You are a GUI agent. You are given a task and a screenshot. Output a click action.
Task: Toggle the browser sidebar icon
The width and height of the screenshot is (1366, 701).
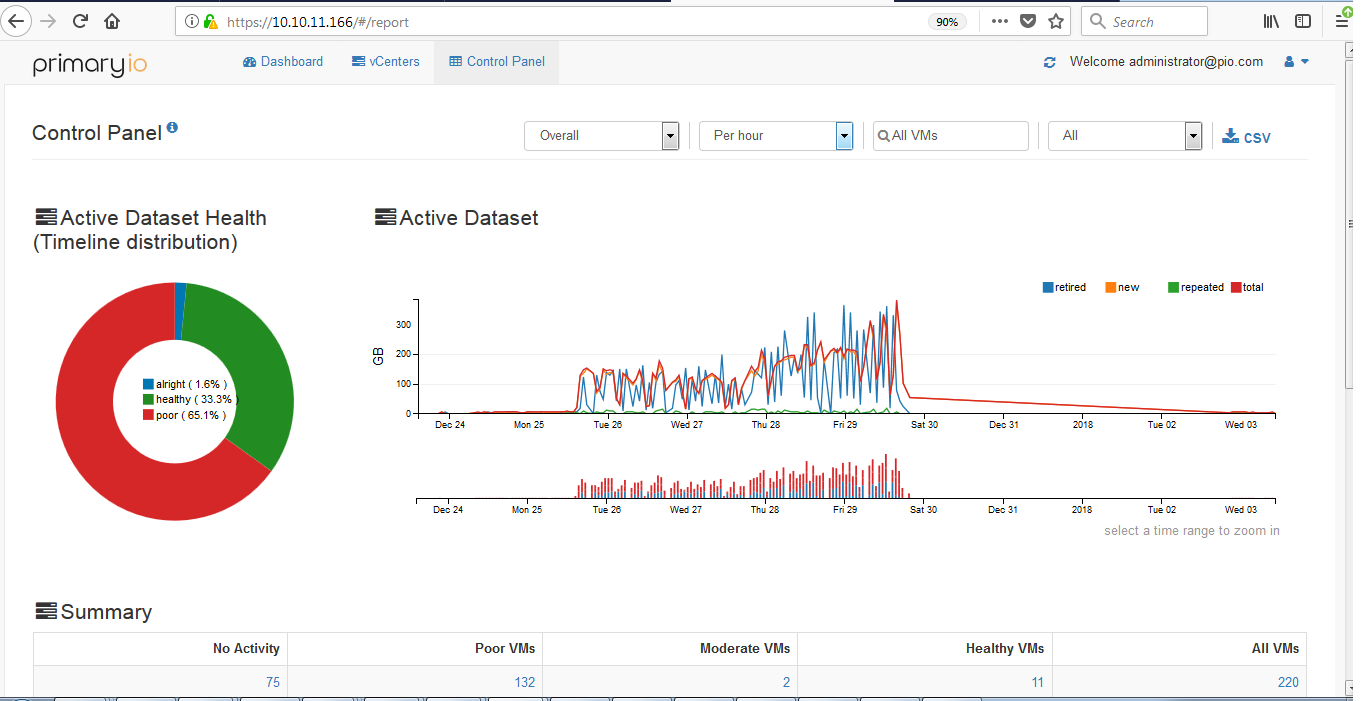(x=1303, y=21)
